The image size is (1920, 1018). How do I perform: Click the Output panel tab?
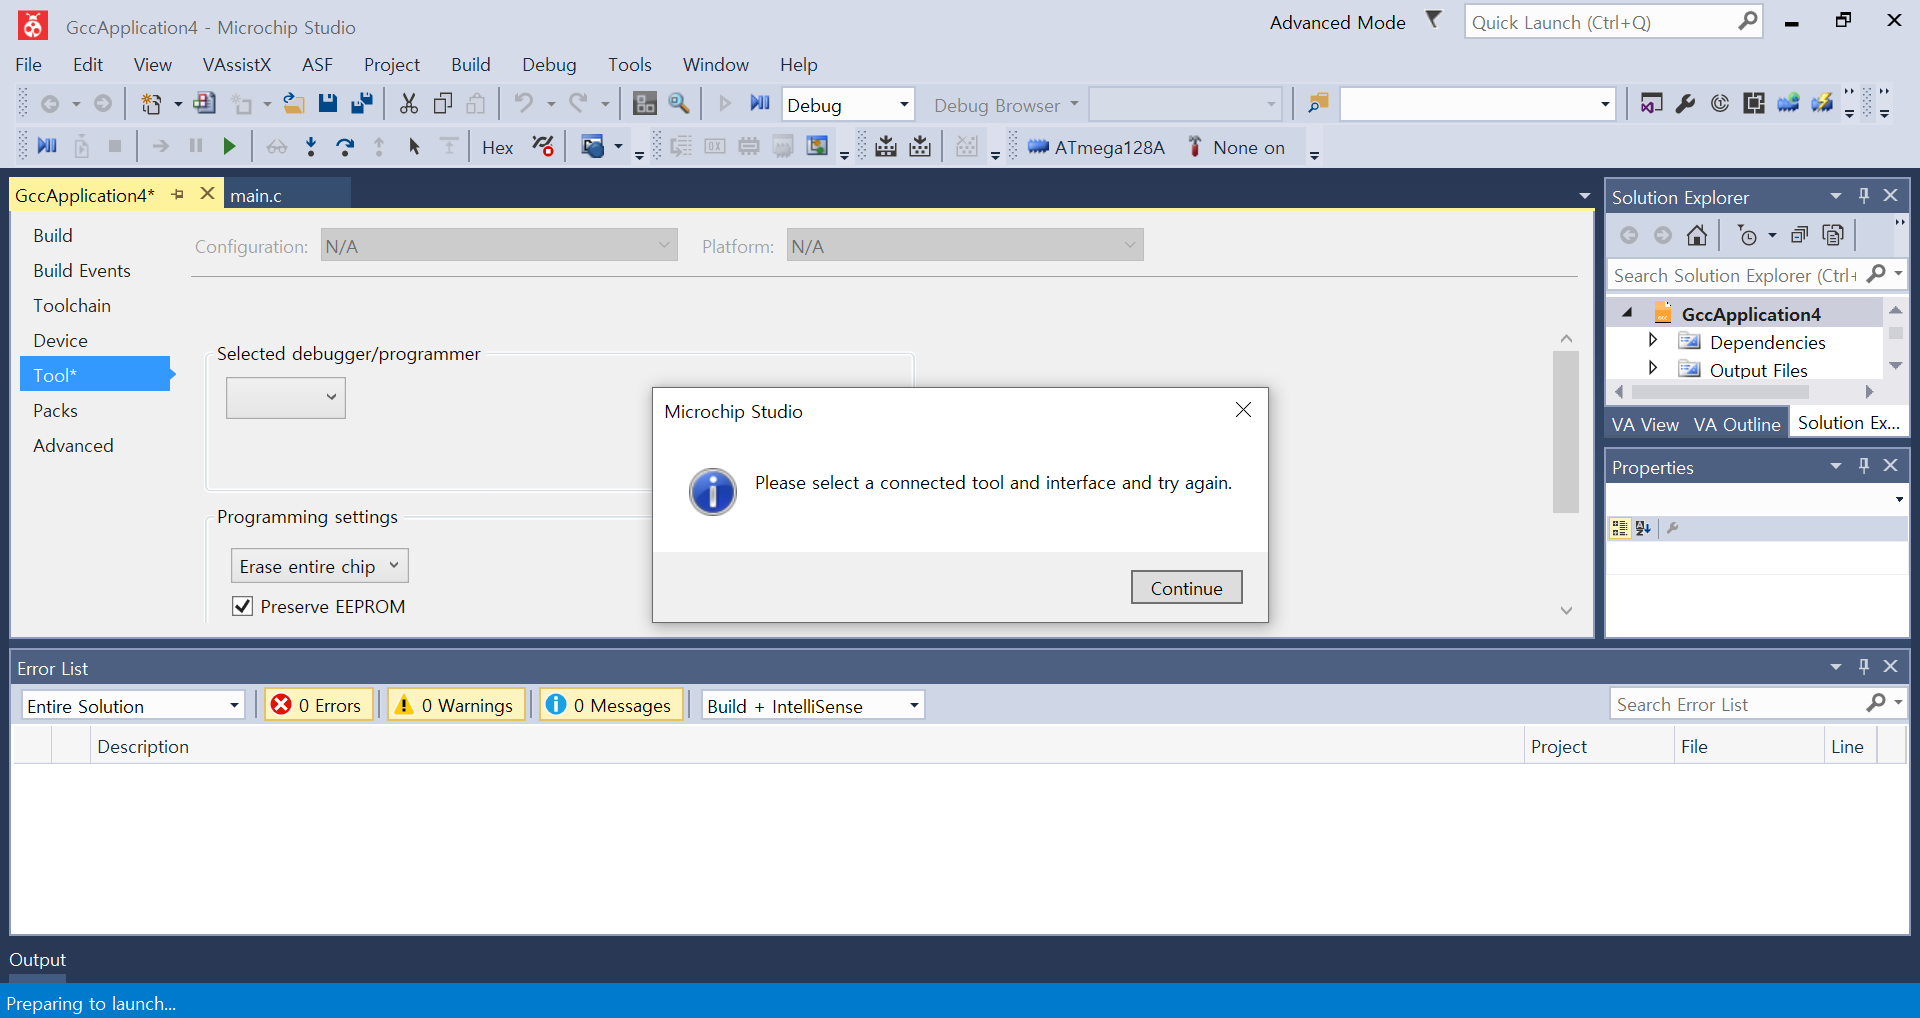(37, 959)
